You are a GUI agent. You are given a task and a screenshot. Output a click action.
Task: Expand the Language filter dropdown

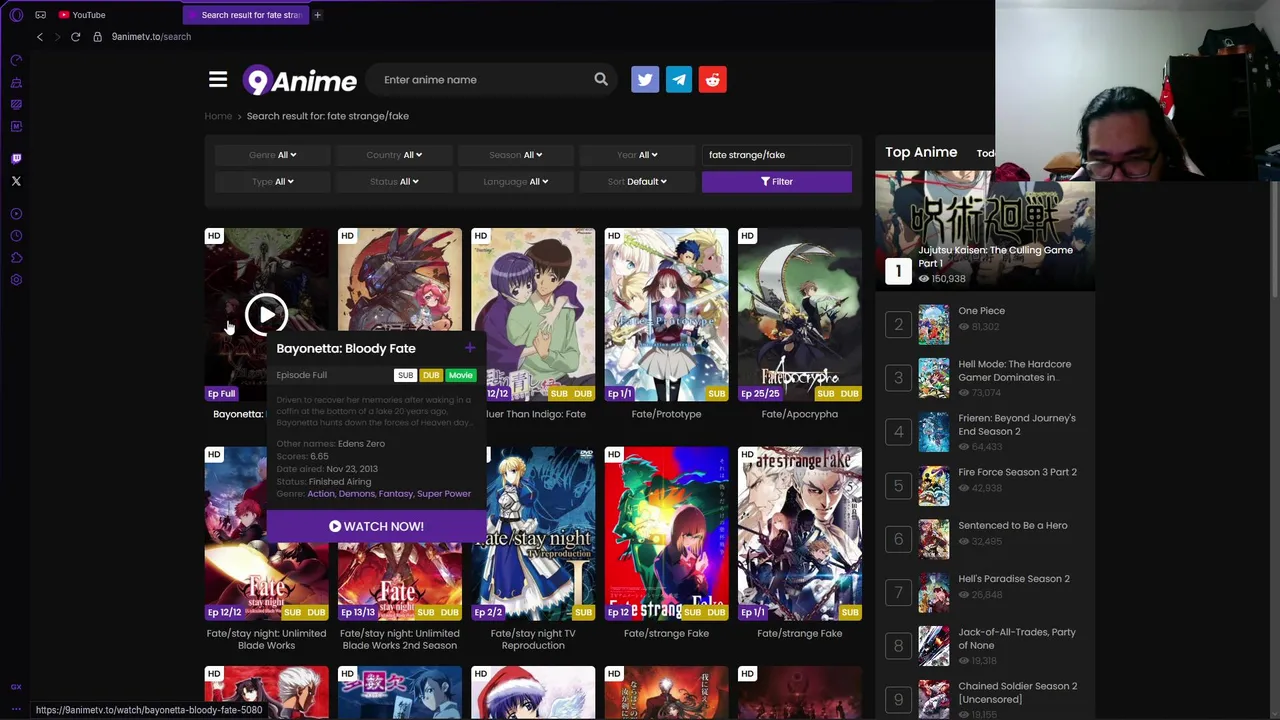pyautogui.click(x=516, y=182)
